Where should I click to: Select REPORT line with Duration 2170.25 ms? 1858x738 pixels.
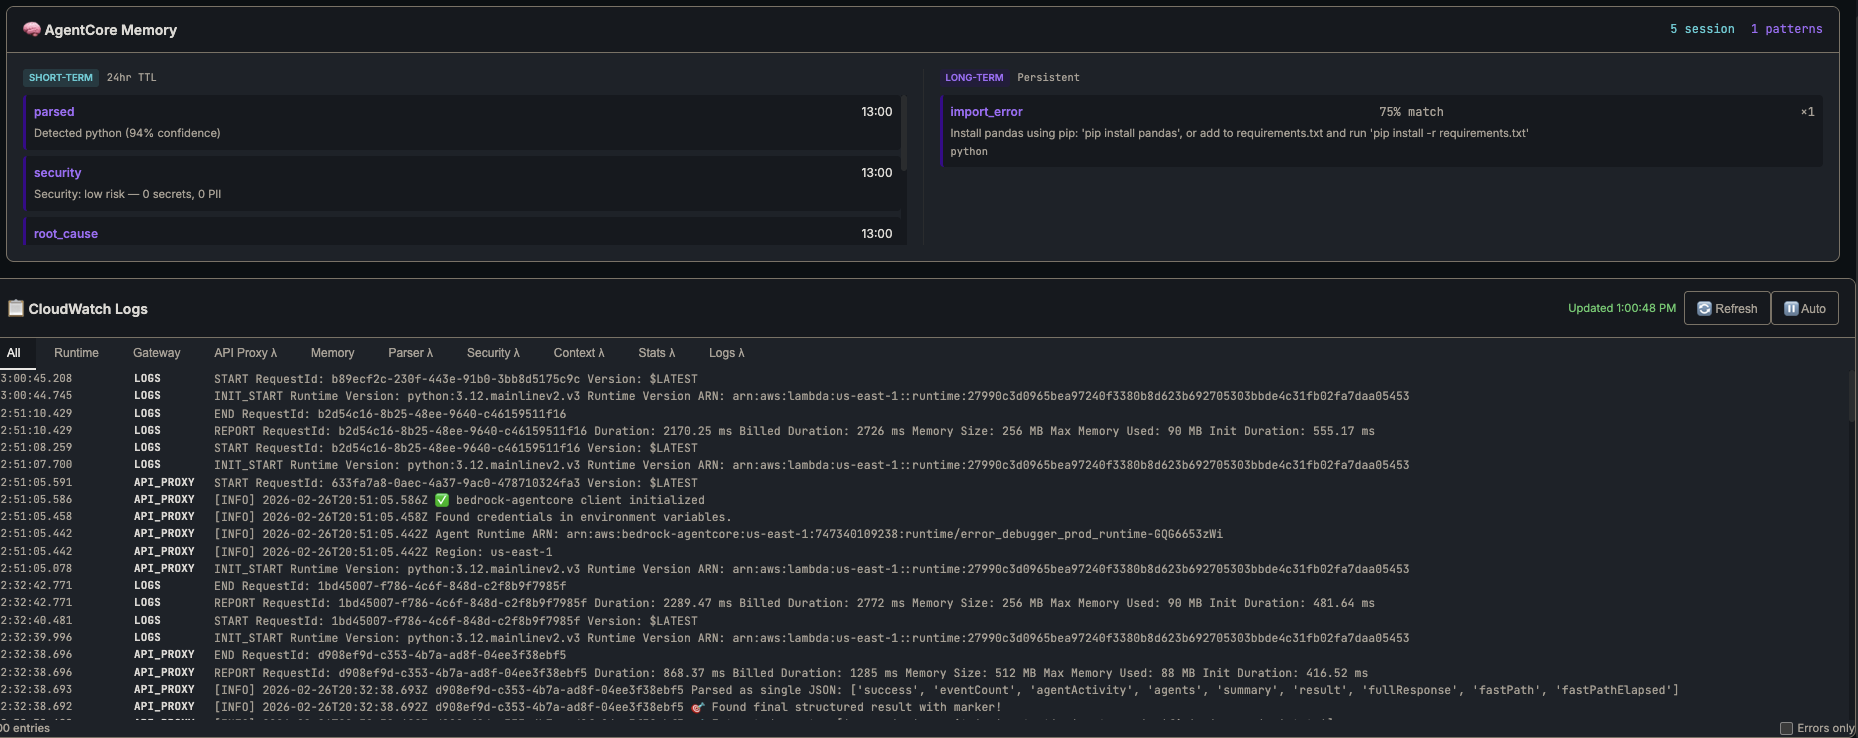pyautogui.click(x=925, y=431)
